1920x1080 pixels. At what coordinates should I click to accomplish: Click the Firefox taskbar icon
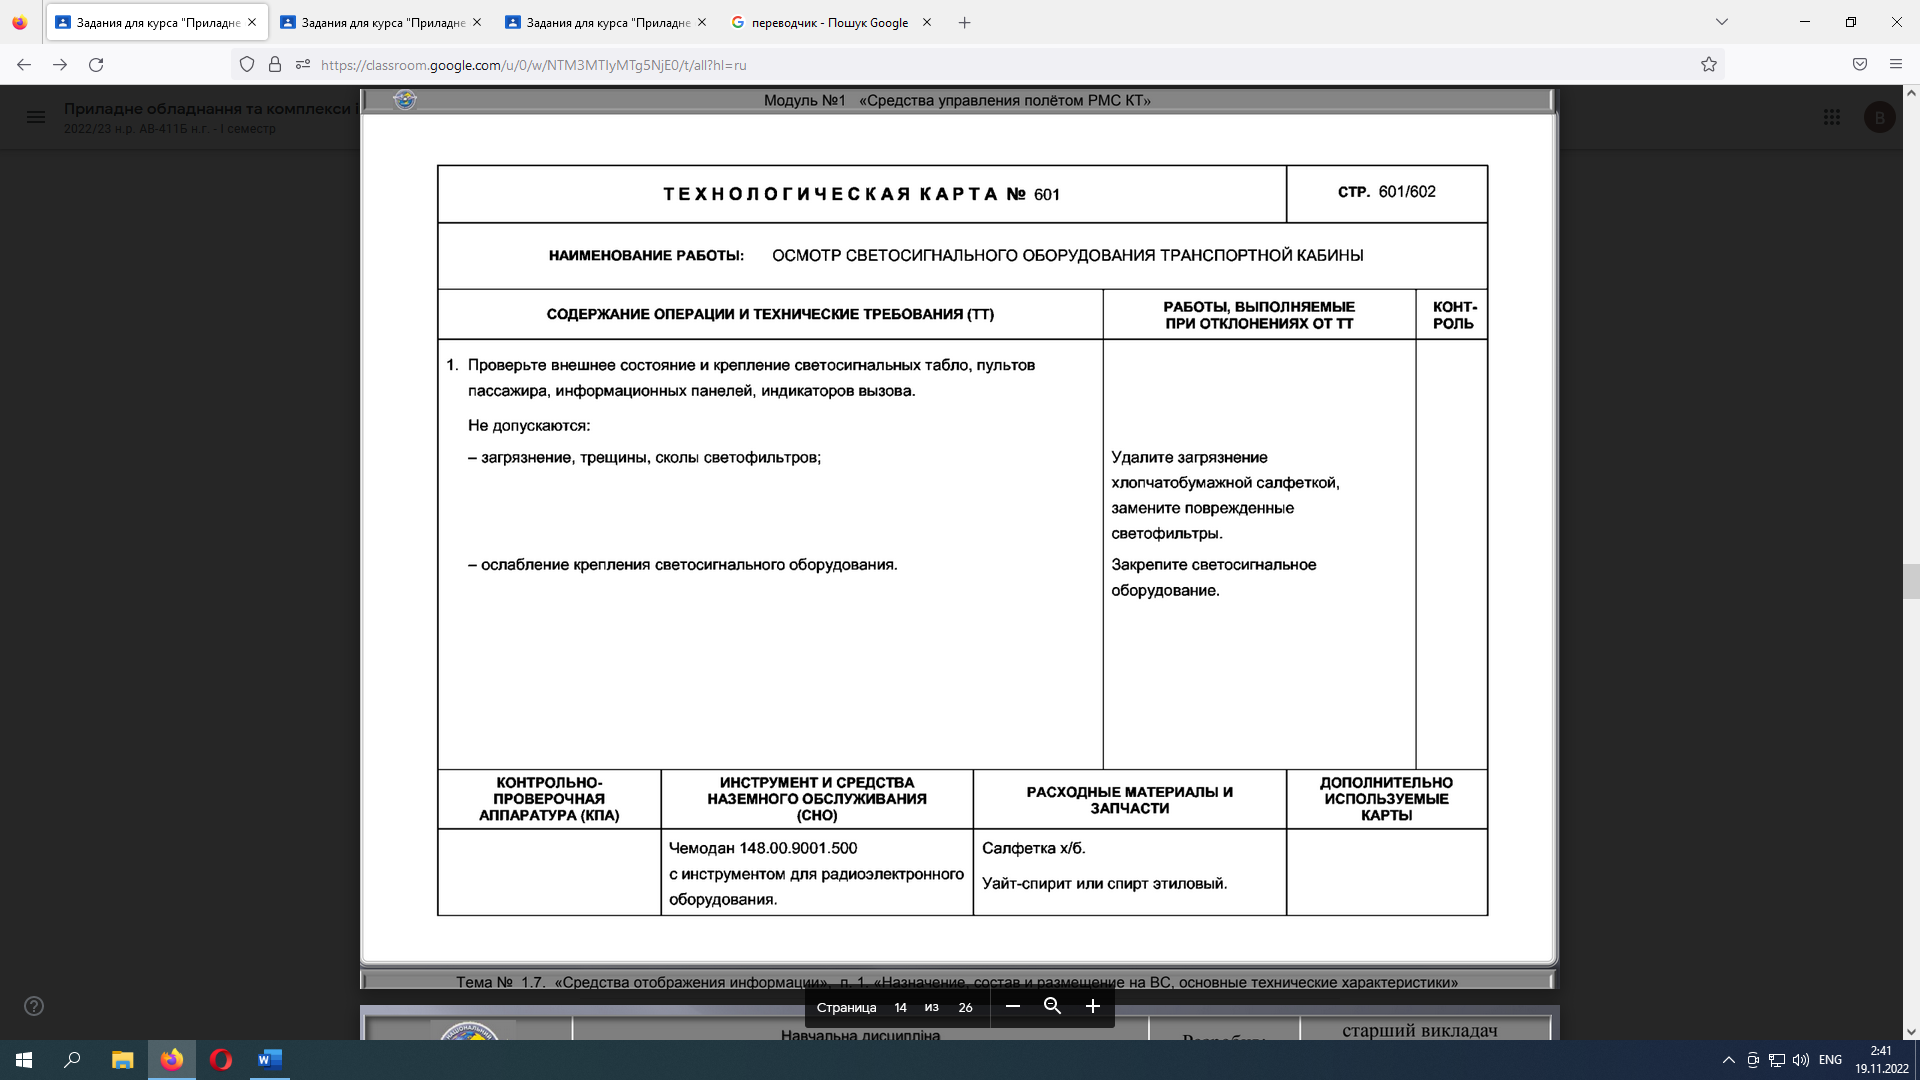172,1060
